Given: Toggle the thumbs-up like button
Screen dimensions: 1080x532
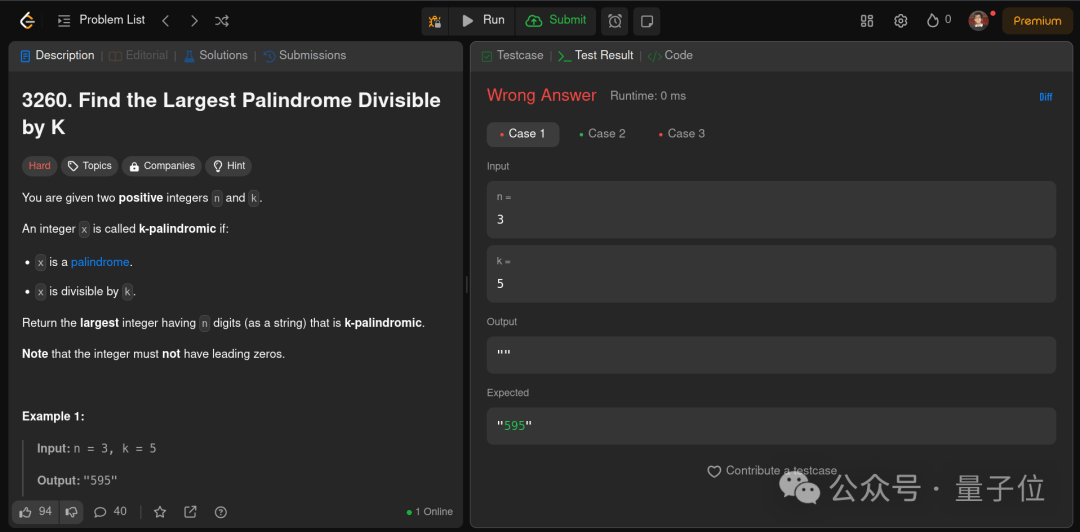Looking at the screenshot, I should (35, 511).
